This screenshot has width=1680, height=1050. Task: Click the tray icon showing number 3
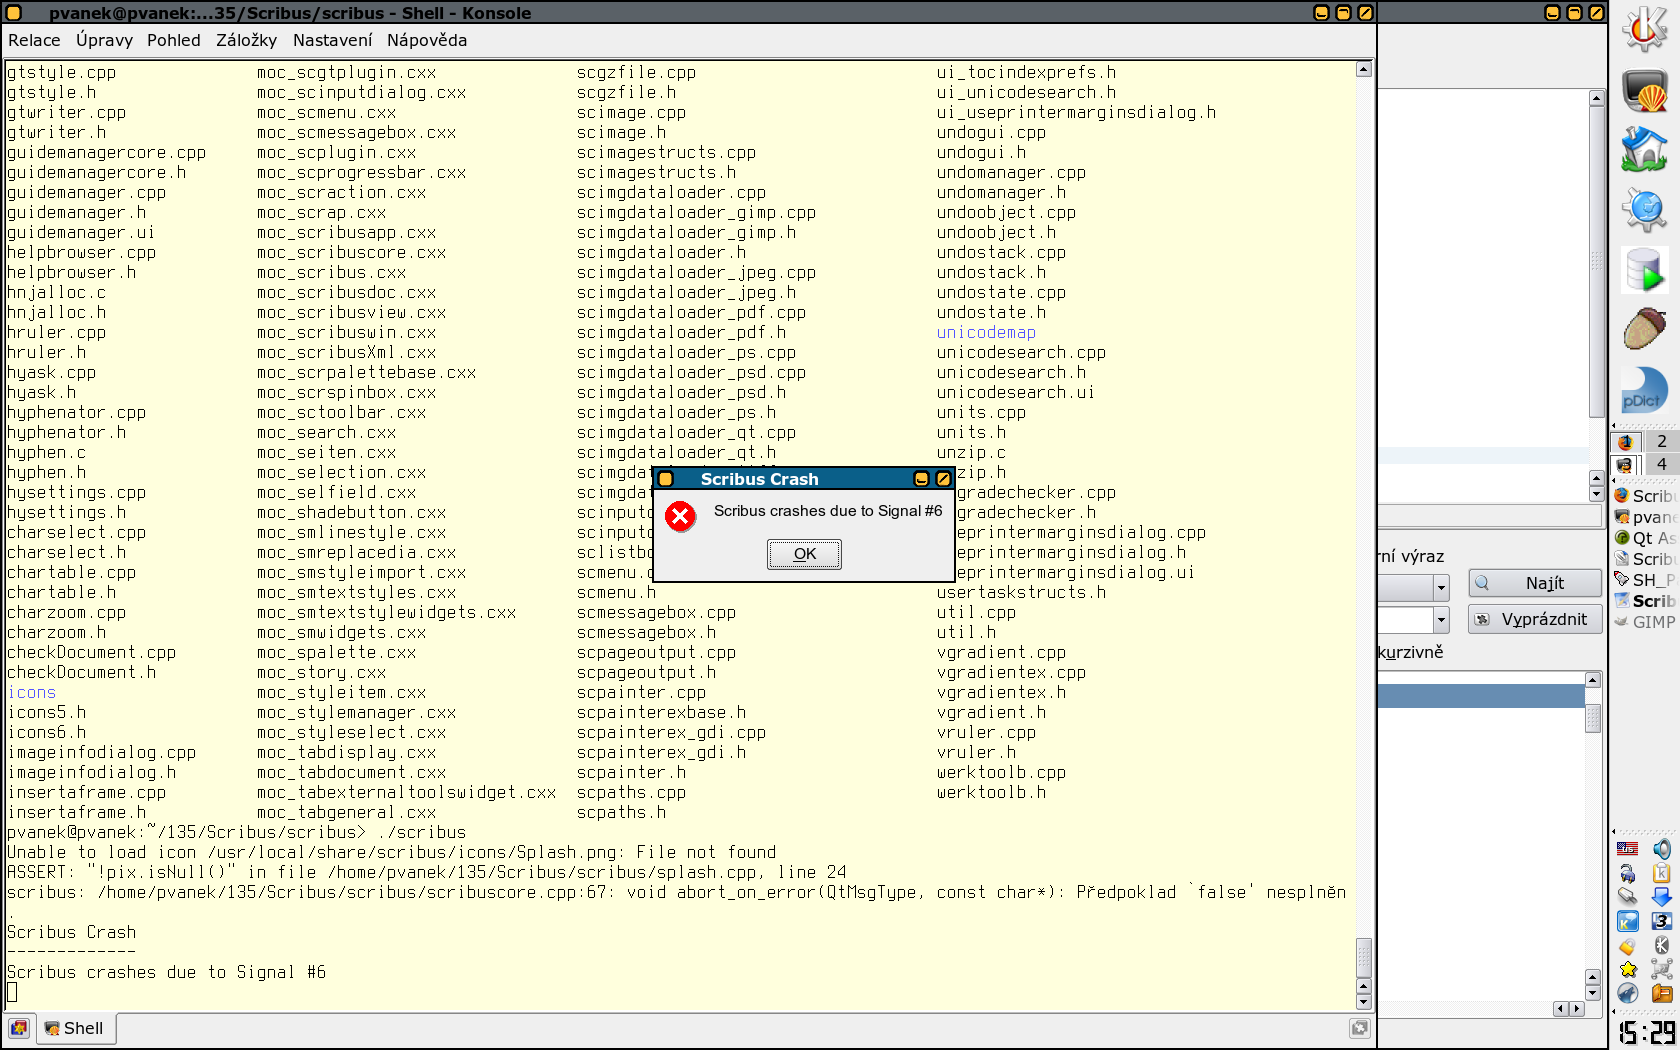point(1661,921)
